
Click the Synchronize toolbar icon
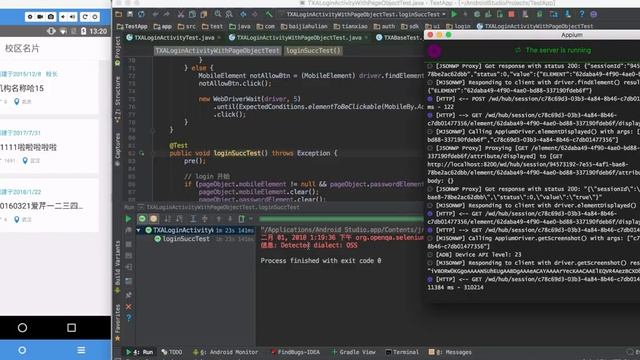tap(141, 14)
